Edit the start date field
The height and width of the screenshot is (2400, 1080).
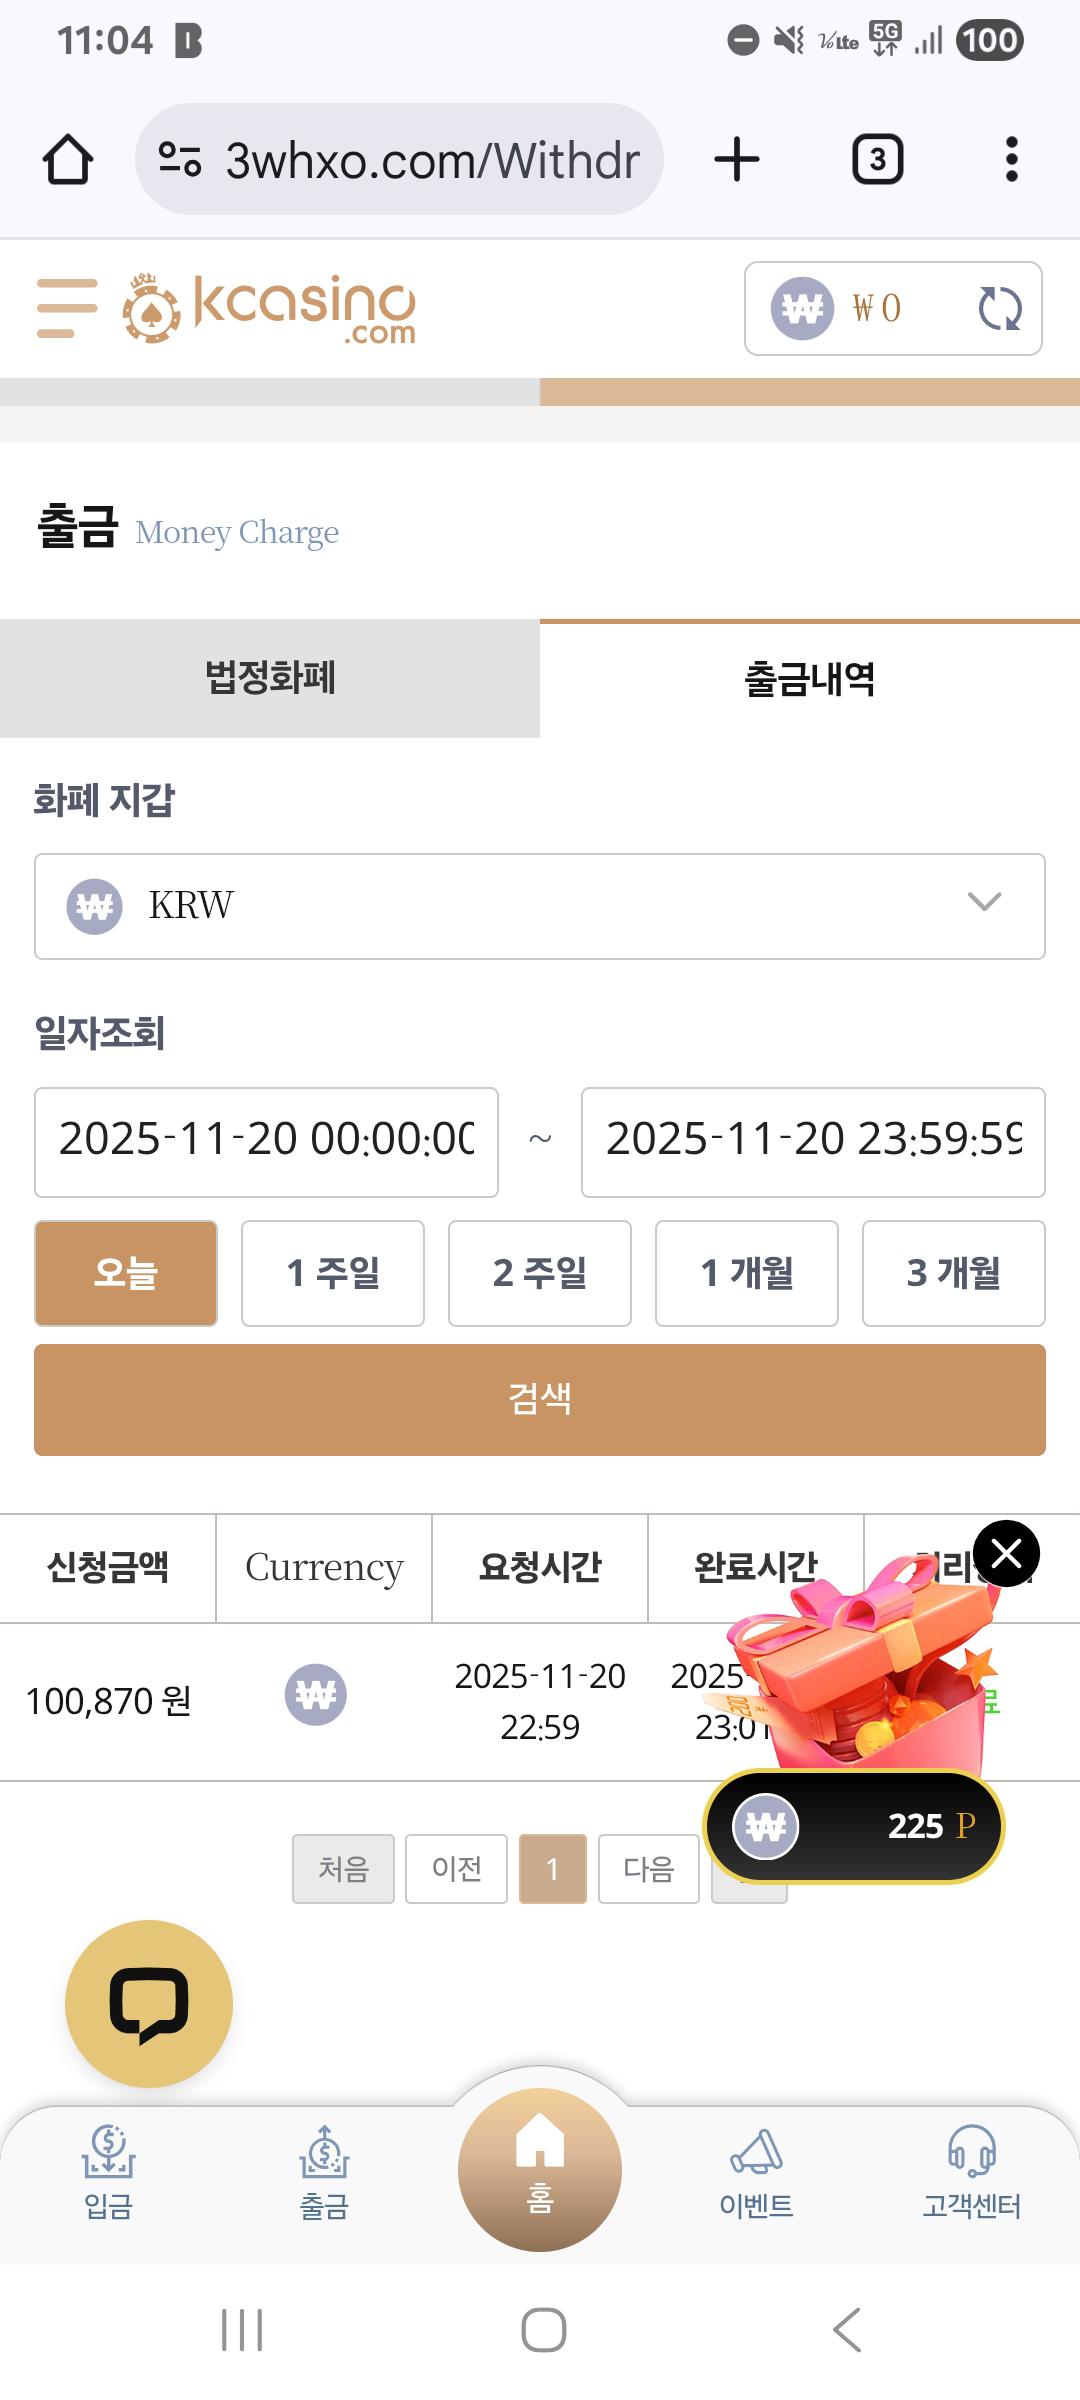(266, 1141)
